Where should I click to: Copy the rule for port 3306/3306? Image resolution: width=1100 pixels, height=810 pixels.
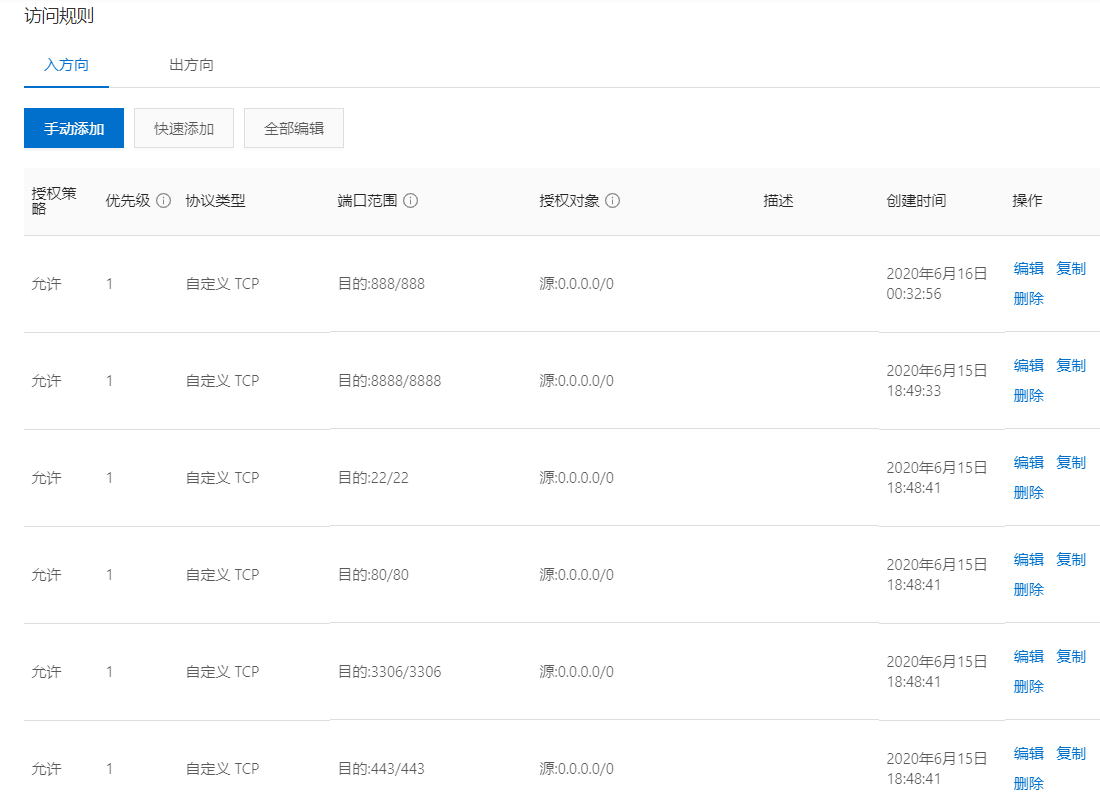tap(1071, 656)
